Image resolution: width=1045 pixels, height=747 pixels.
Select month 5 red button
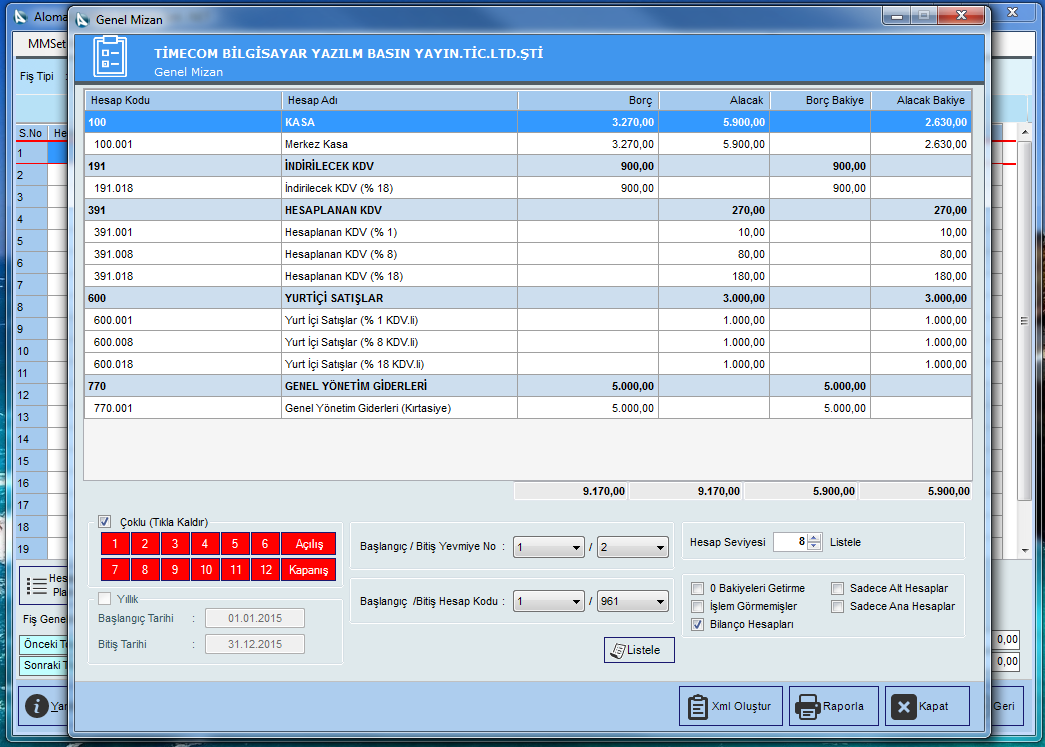pyautogui.click(x=235, y=544)
